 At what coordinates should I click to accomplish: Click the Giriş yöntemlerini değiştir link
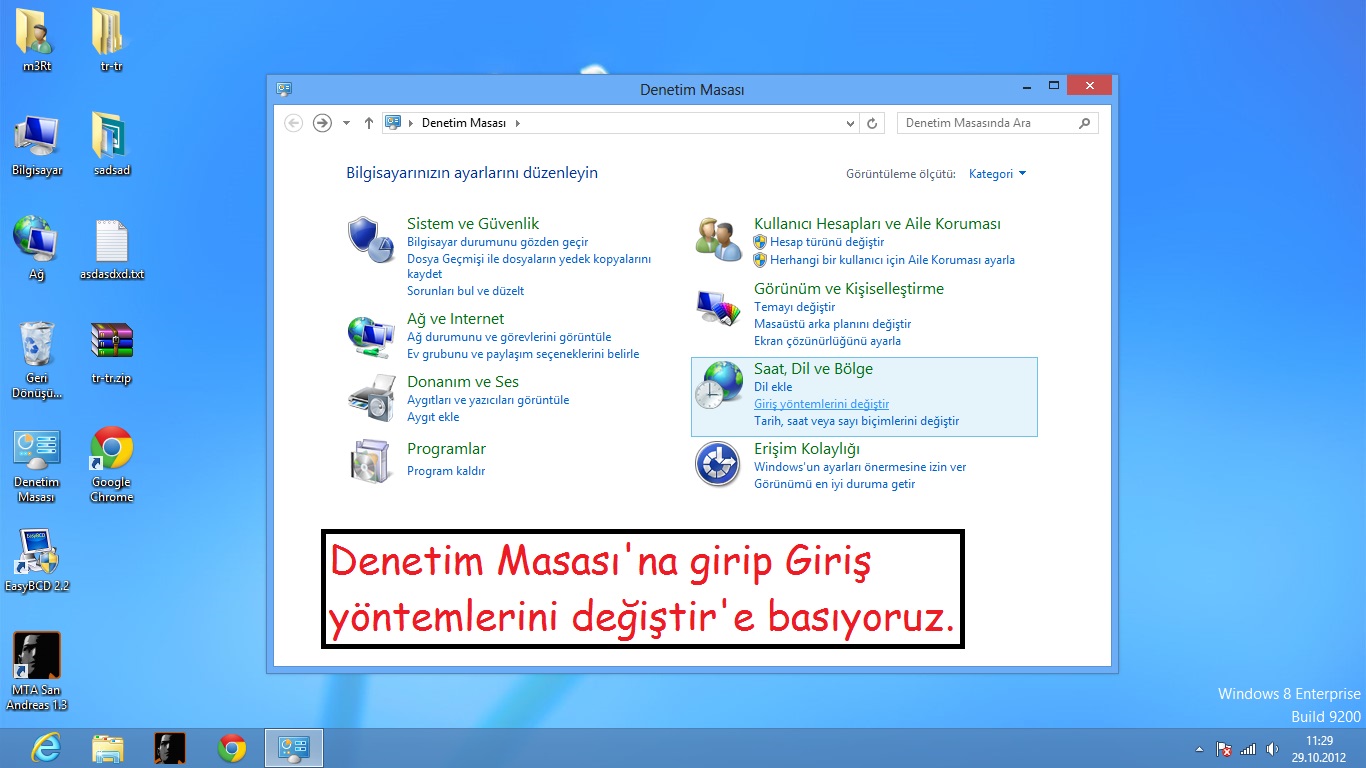click(821, 404)
